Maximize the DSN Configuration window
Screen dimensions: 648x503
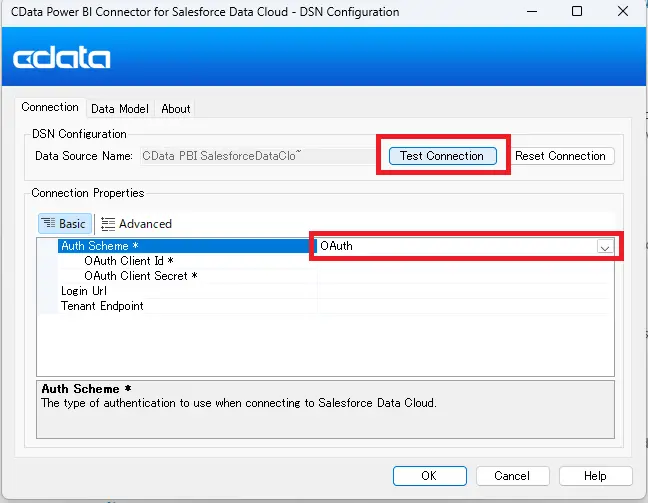point(577,12)
